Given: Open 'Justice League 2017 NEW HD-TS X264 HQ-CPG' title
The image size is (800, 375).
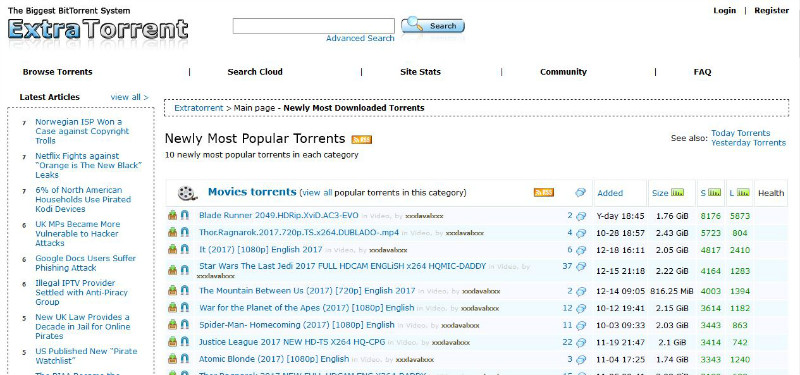Looking at the screenshot, I should 292,342.
